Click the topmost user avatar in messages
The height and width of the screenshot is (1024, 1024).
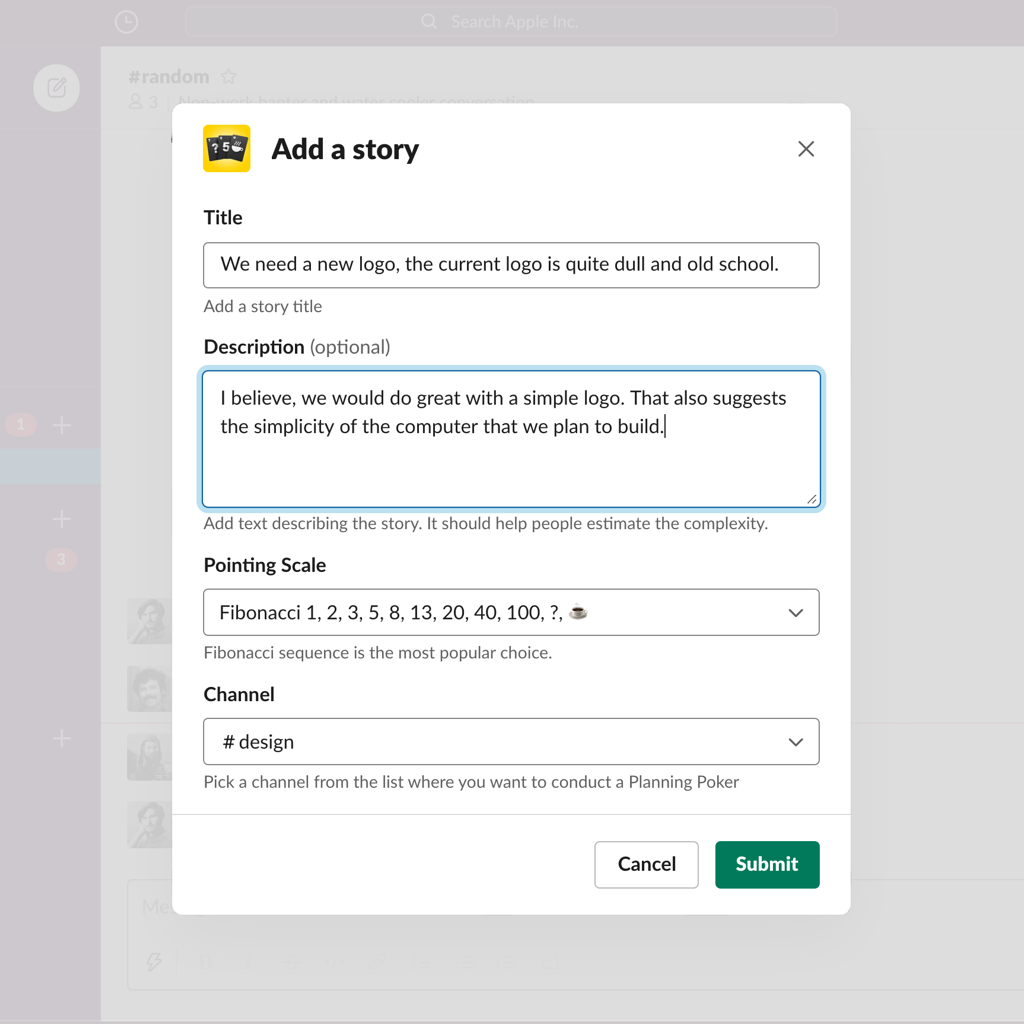pyautogui.click(x=149, y=621)
